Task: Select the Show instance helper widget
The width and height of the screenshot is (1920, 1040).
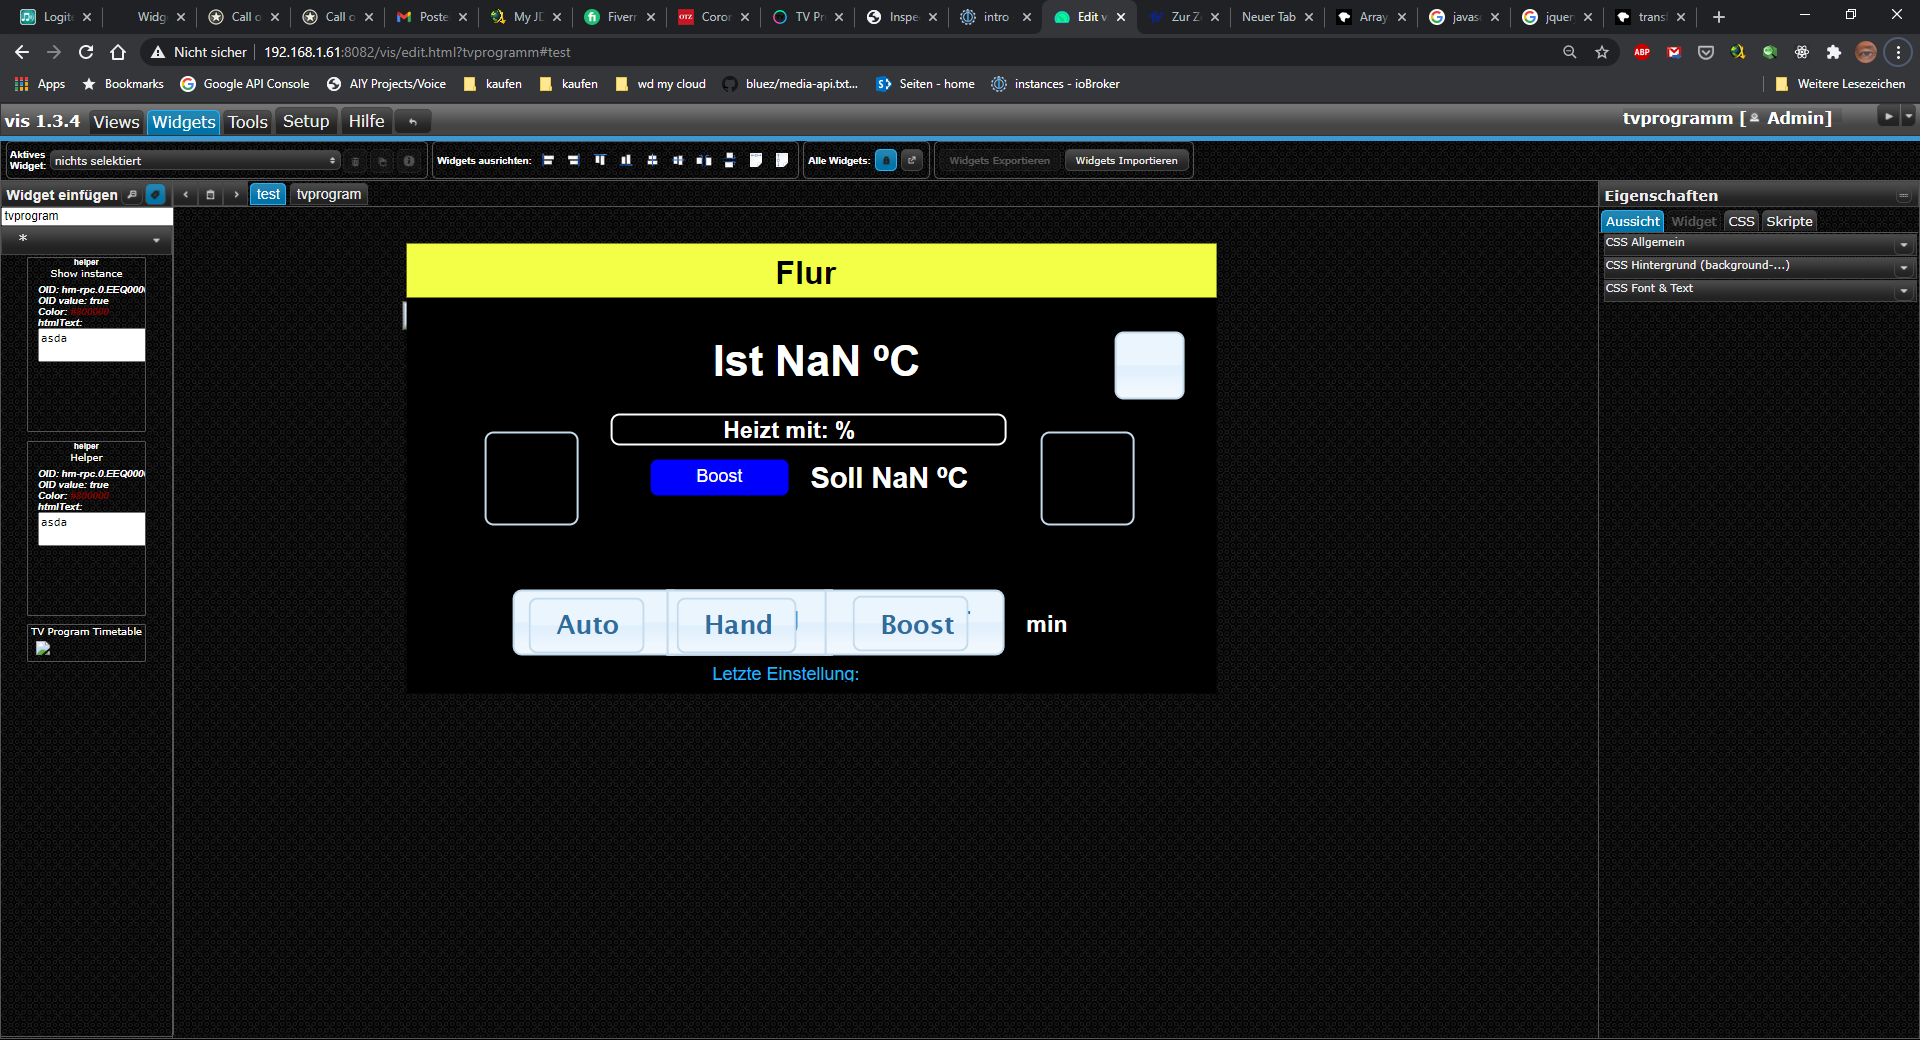Action: 86,344
